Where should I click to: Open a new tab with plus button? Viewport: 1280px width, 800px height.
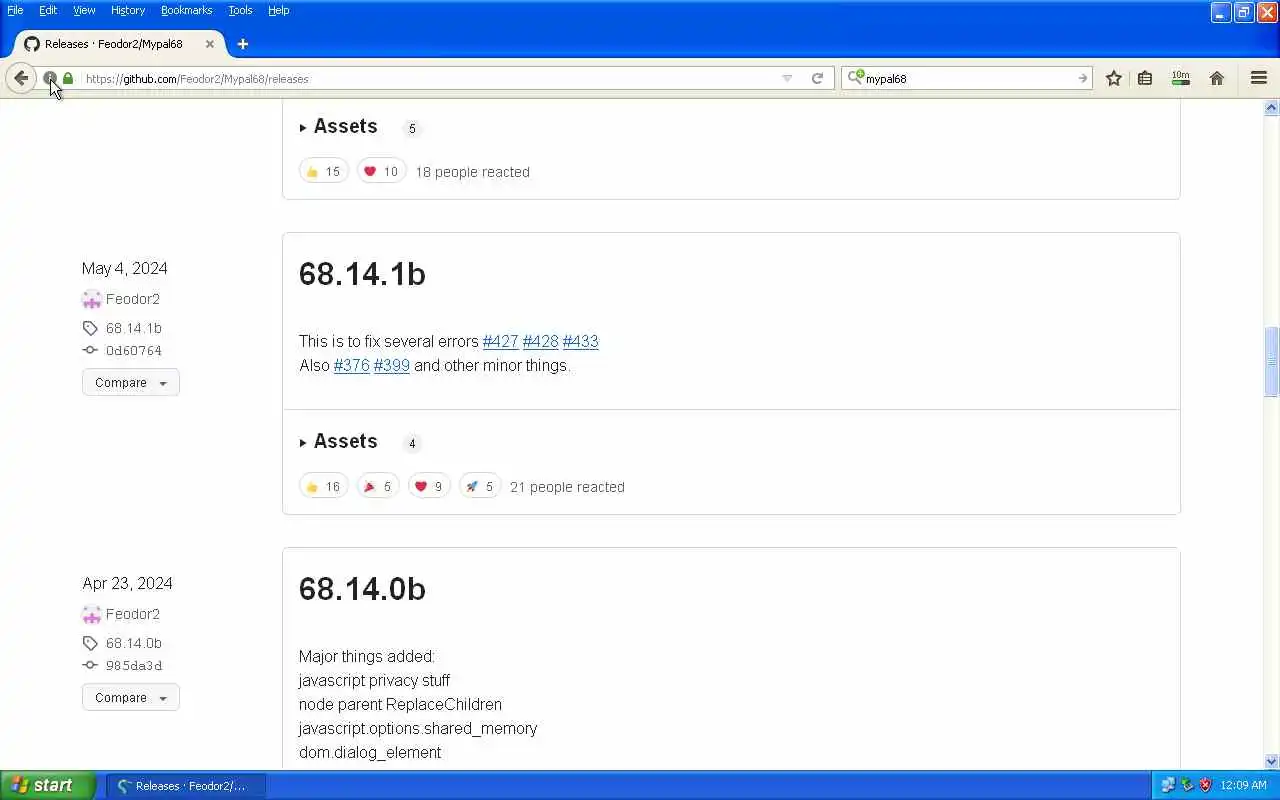click(242, 44)
